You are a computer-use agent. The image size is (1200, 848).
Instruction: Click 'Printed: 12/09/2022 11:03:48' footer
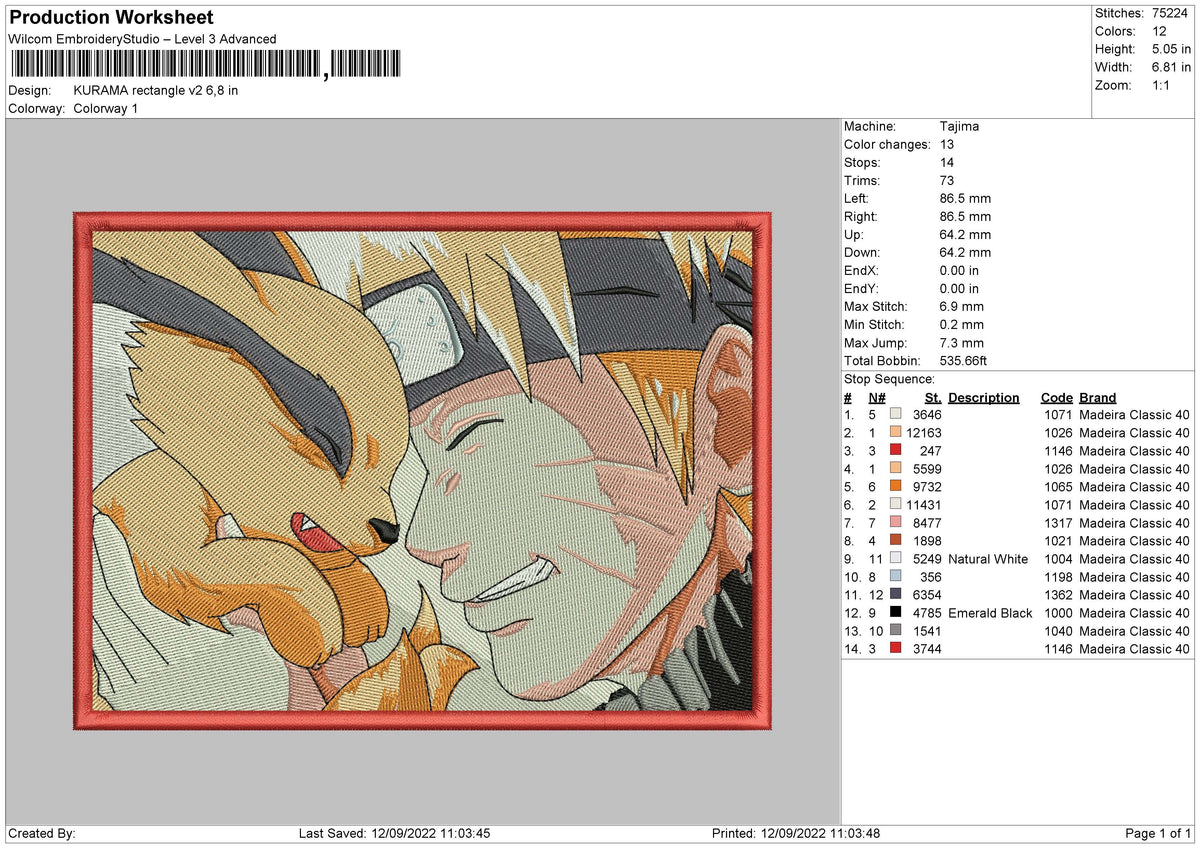796,833
